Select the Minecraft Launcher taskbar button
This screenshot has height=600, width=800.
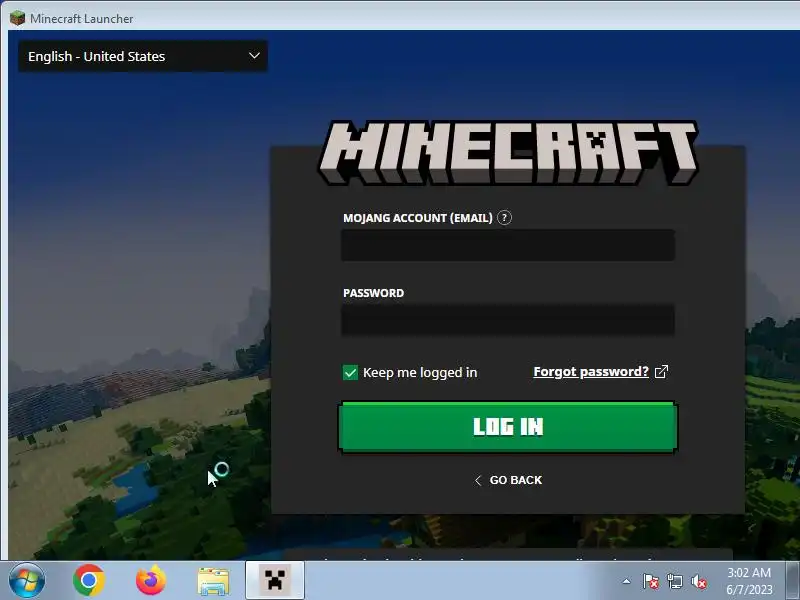[x=275, y=580]
